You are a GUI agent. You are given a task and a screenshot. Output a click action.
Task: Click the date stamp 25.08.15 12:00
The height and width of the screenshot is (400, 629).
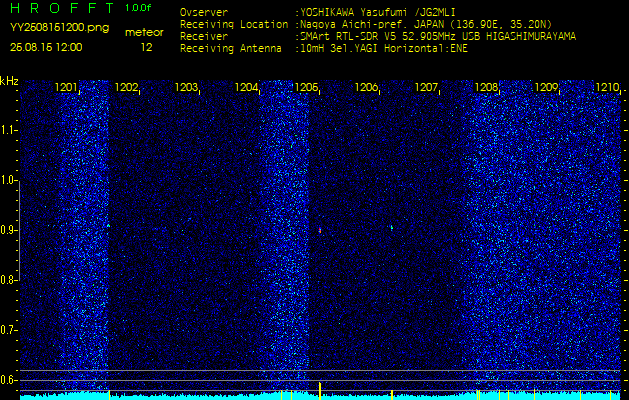point(46,47)
